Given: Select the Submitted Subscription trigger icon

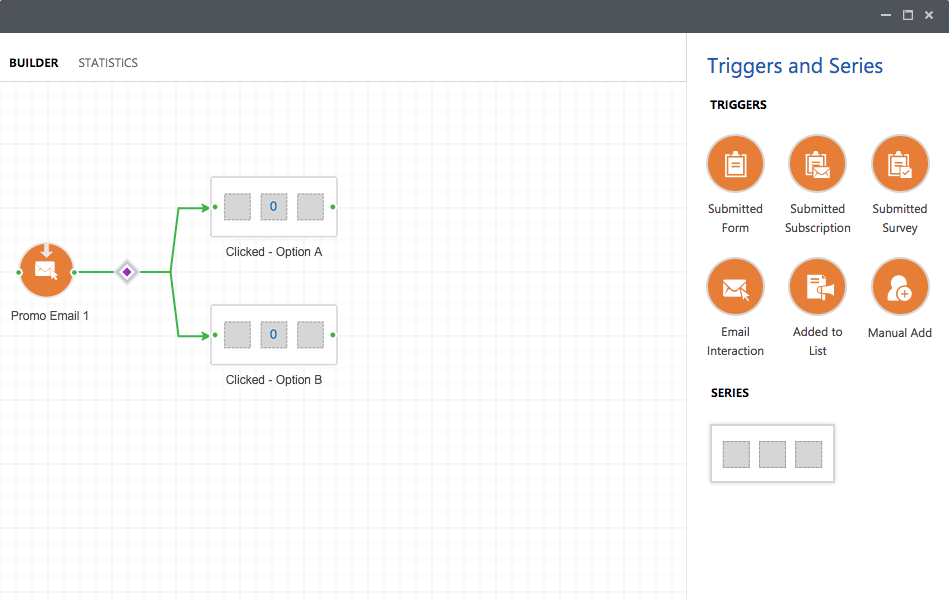Looking at the screenshot, I should 817,164.
